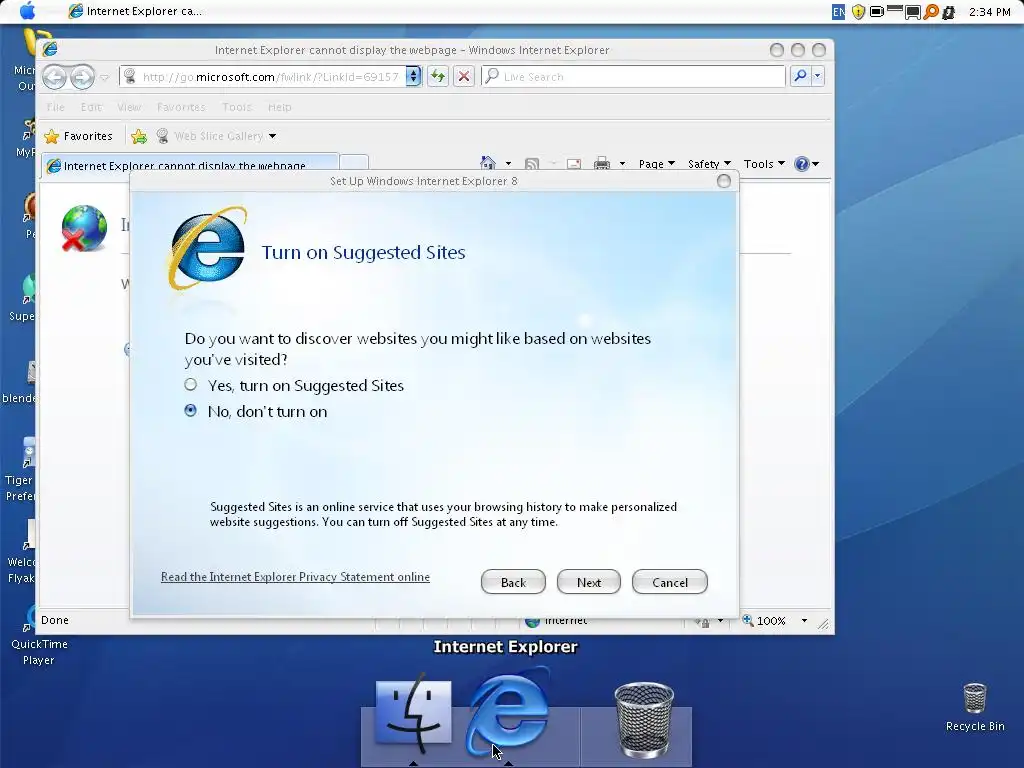The image size is (1024, 768).
Task: Open the Tools menu in menu bar
Action: pos(236,107)
